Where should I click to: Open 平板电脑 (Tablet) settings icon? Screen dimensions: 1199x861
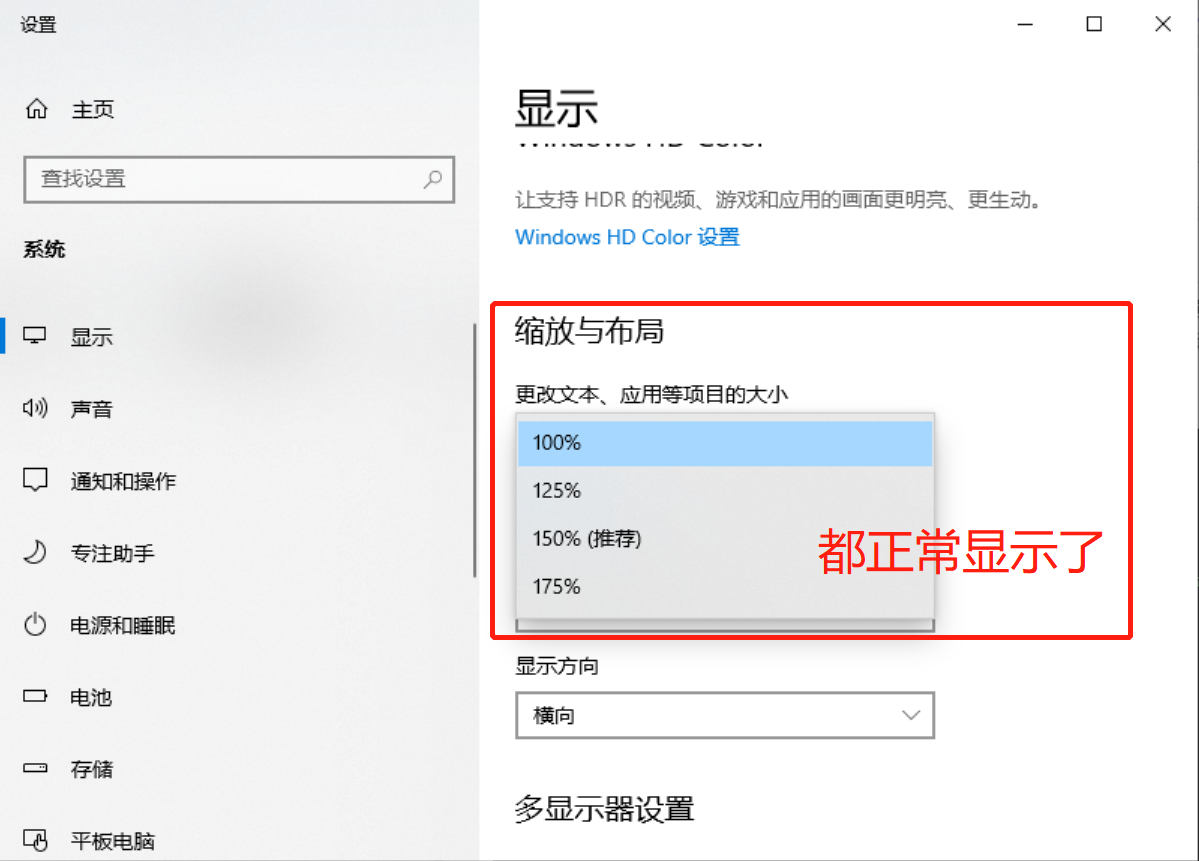[36, 841]
